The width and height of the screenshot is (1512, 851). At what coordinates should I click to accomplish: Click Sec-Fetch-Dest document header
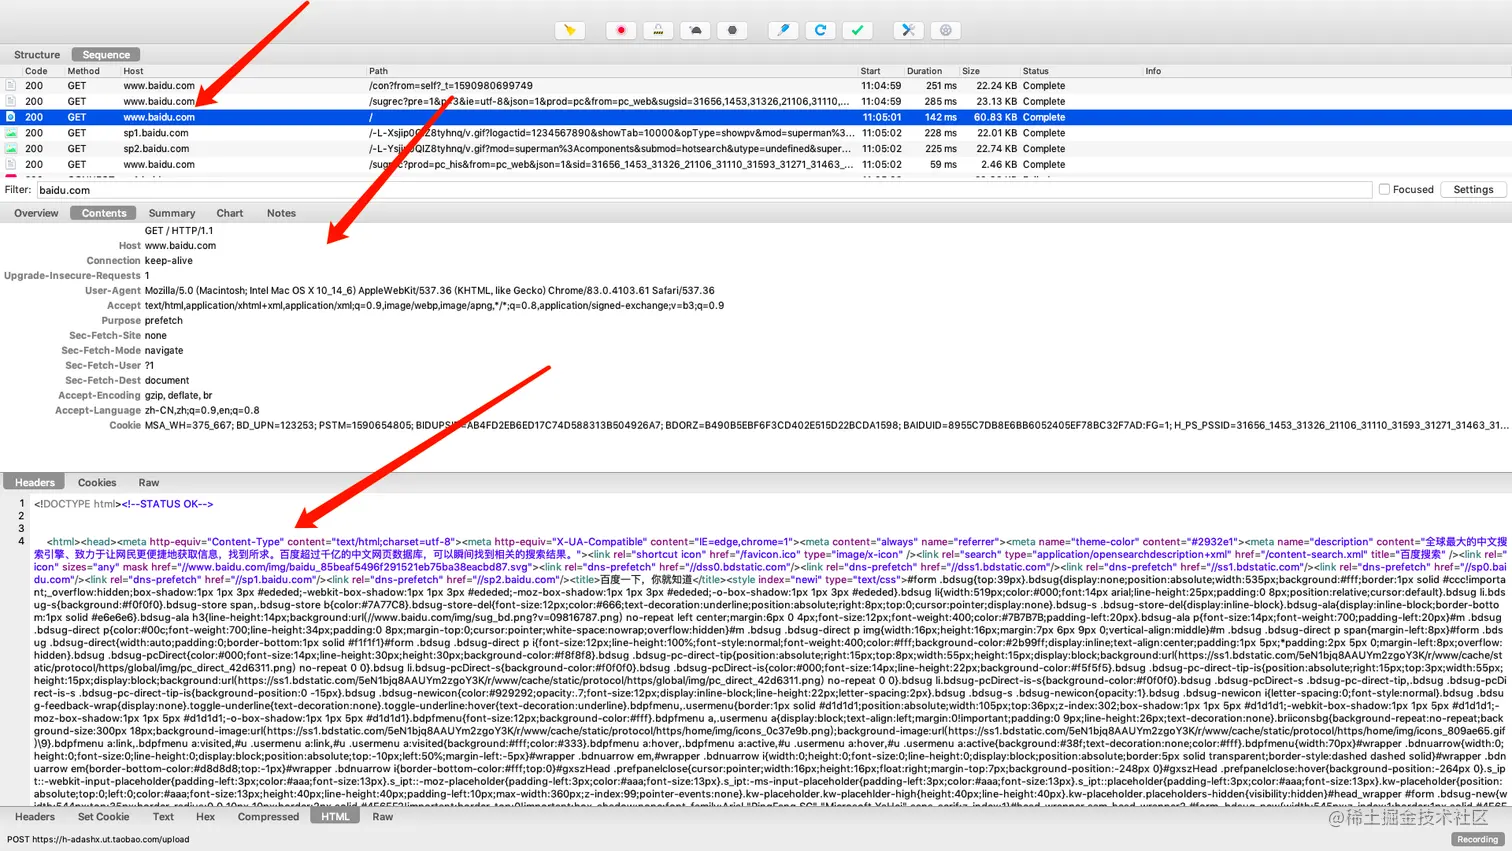pos(127,381)
